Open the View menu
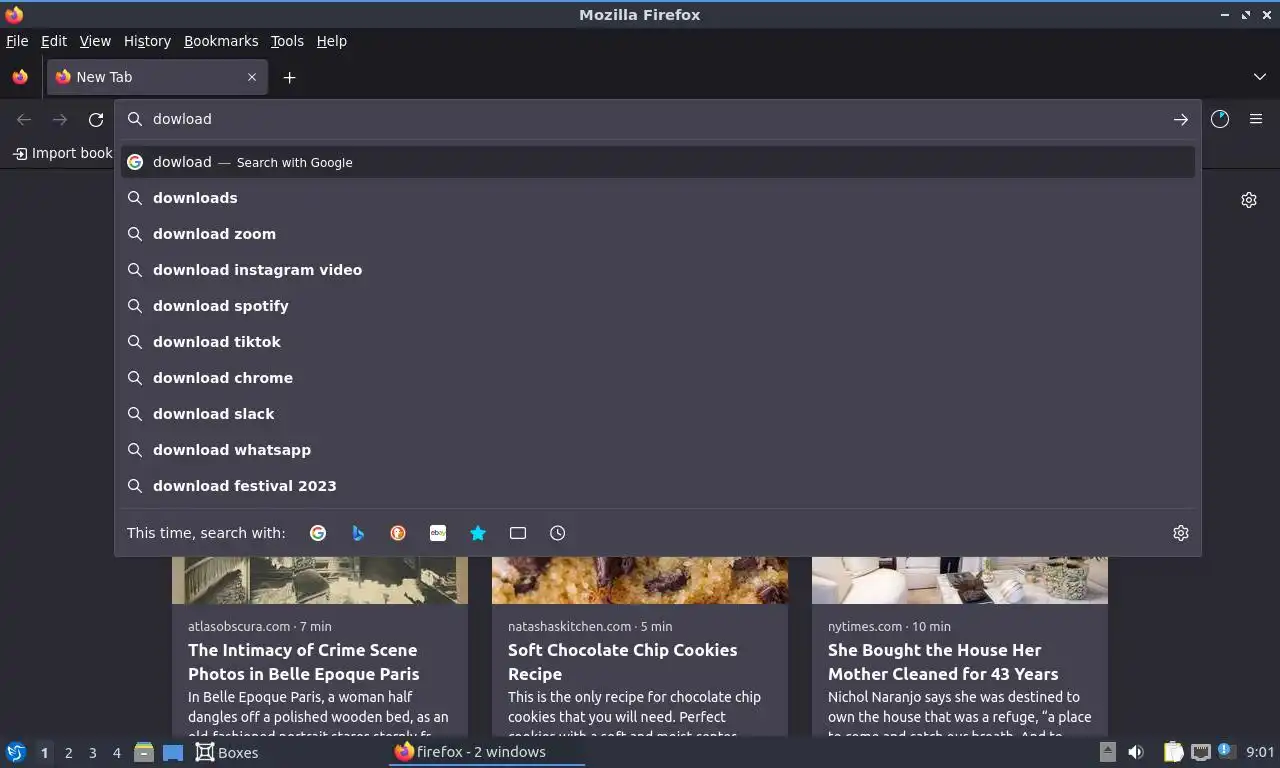 pyautogui.click(x=95, y=41)
